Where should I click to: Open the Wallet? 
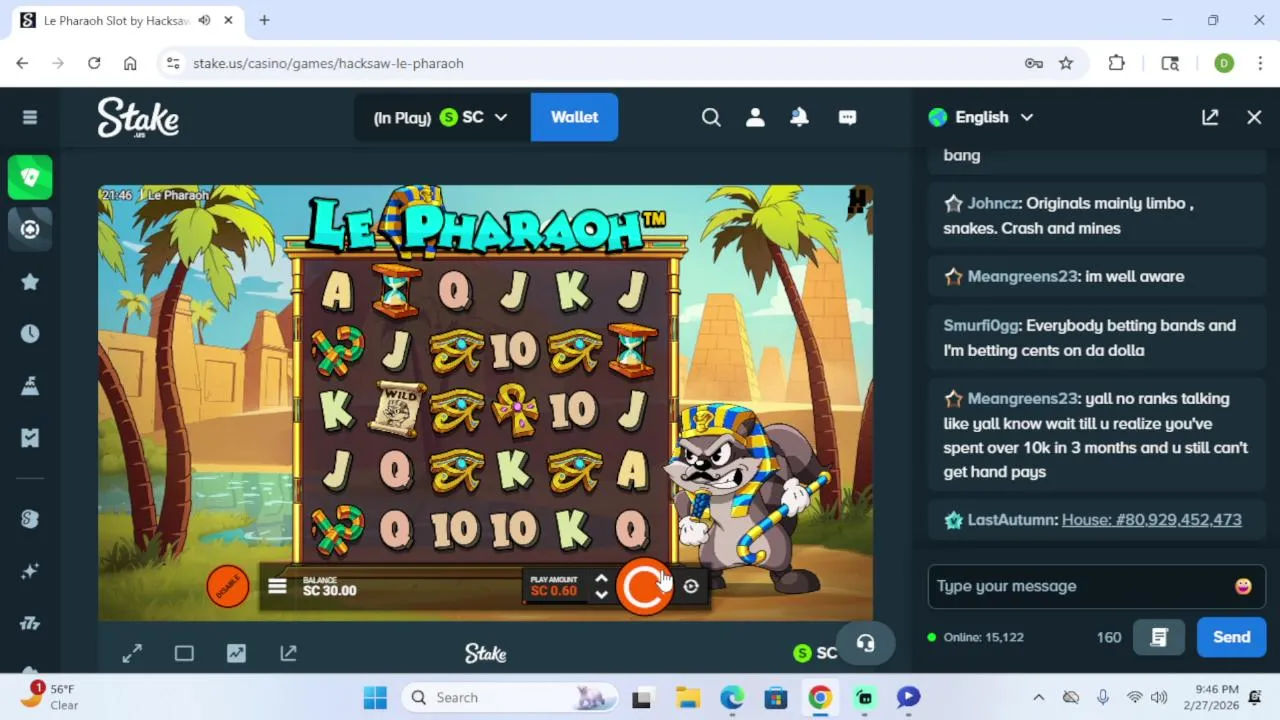574,117
